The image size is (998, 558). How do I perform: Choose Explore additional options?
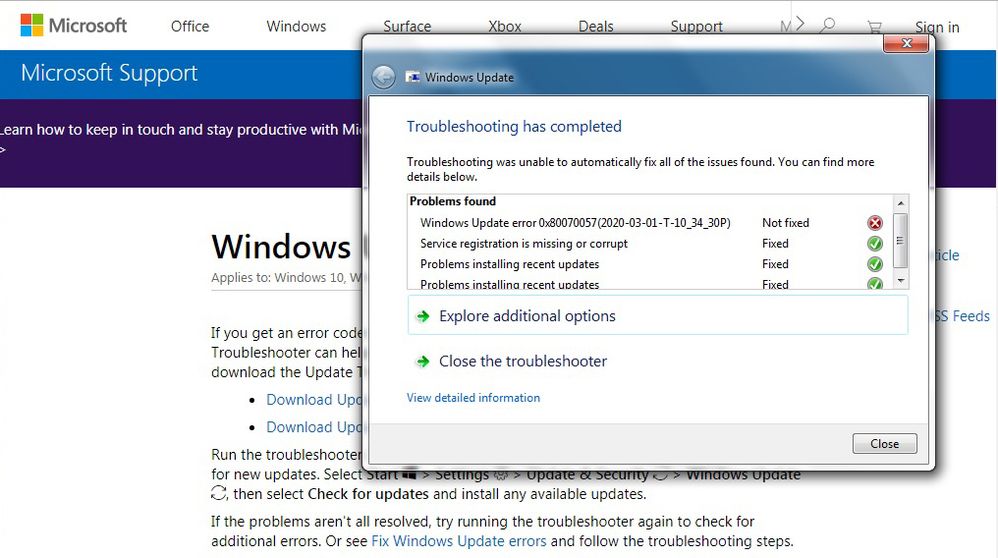coord(657,316)
